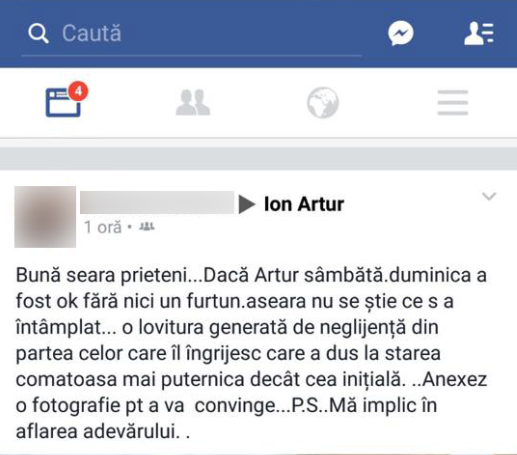Tap the underline of the search bar
The width and height of the screenshot is (517, 455).
click(x=192, y=55)
